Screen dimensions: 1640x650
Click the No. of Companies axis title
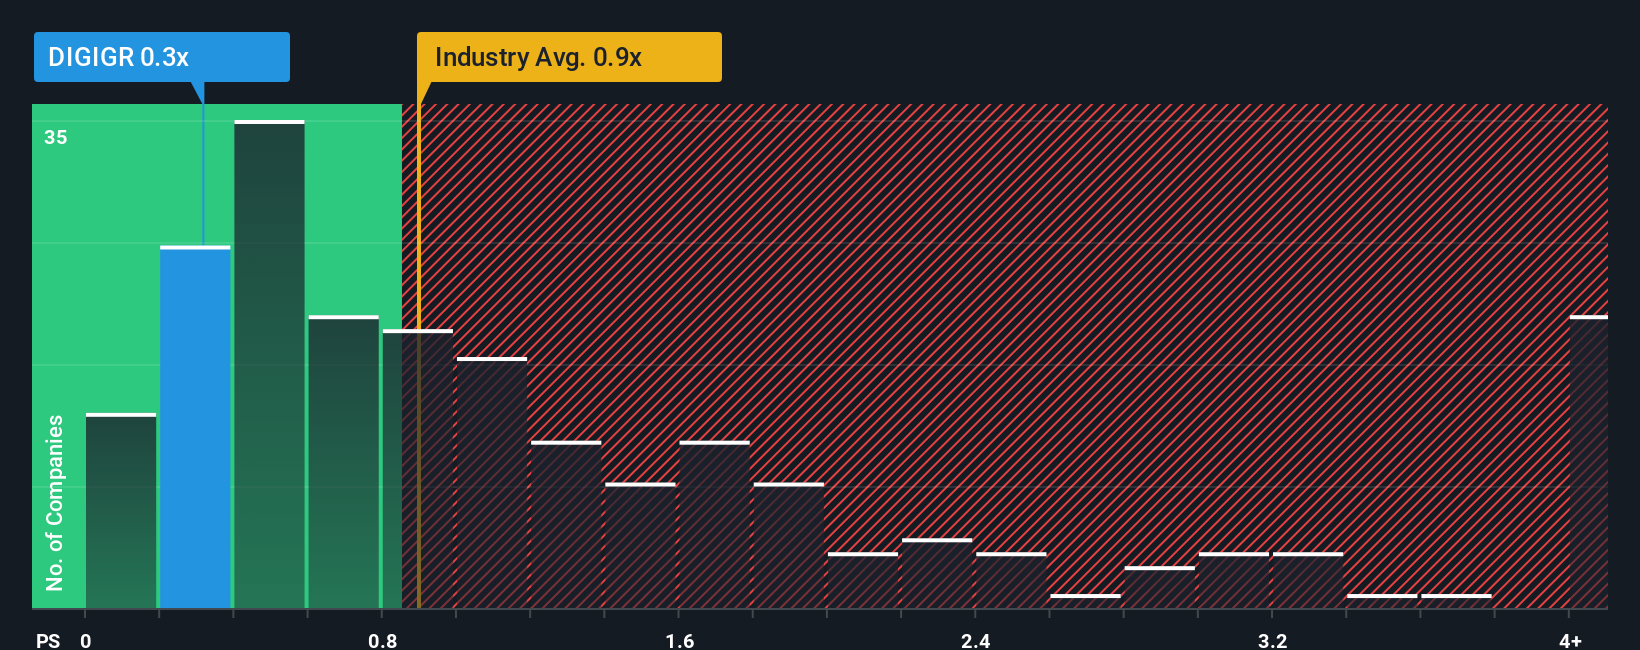click(x=55, y=503)
